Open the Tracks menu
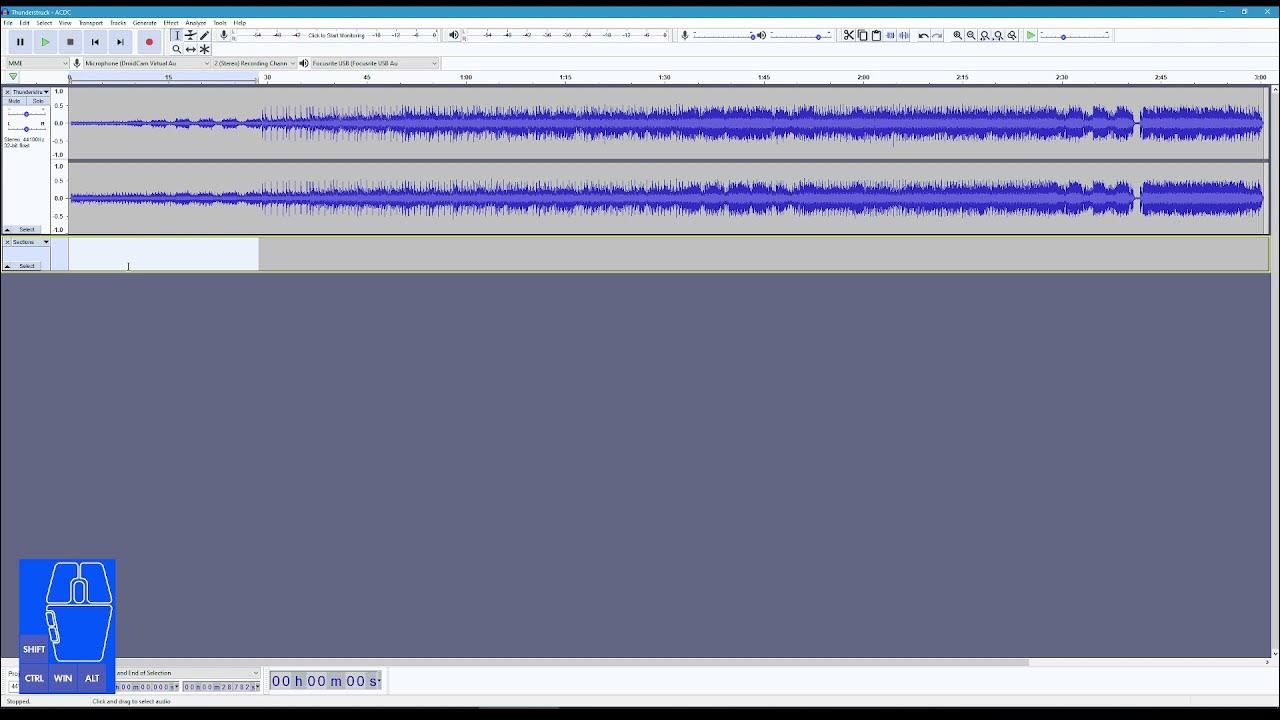Viewport: 1280px width, 720px height. point(118,22)
